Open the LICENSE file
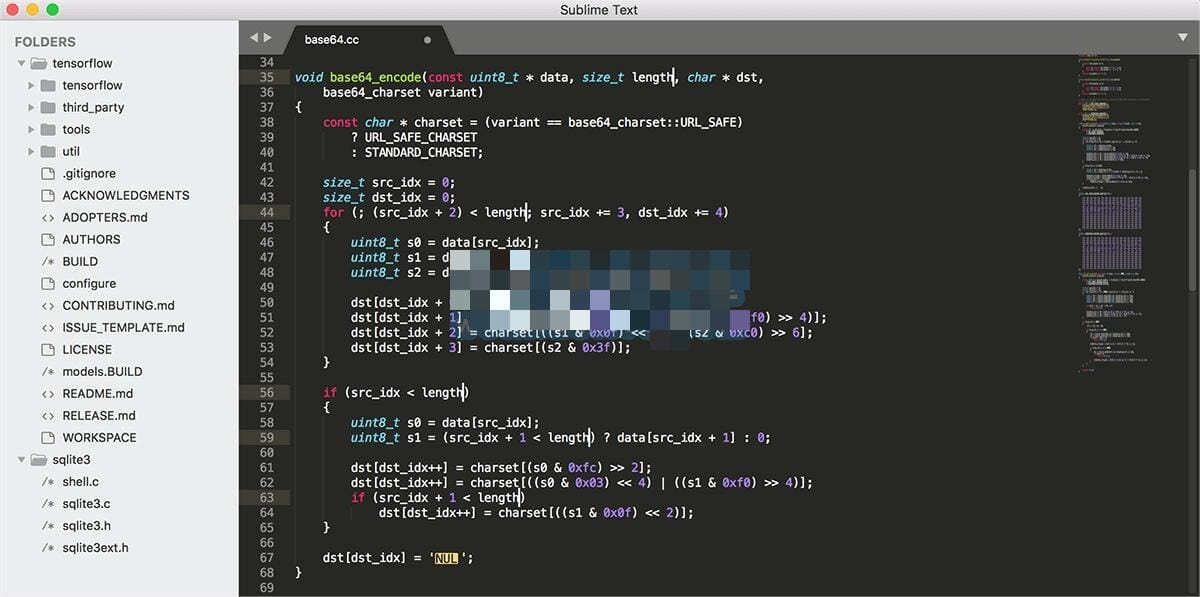Viewport: 1200px width, 597px height. click(x=87, y=349)
